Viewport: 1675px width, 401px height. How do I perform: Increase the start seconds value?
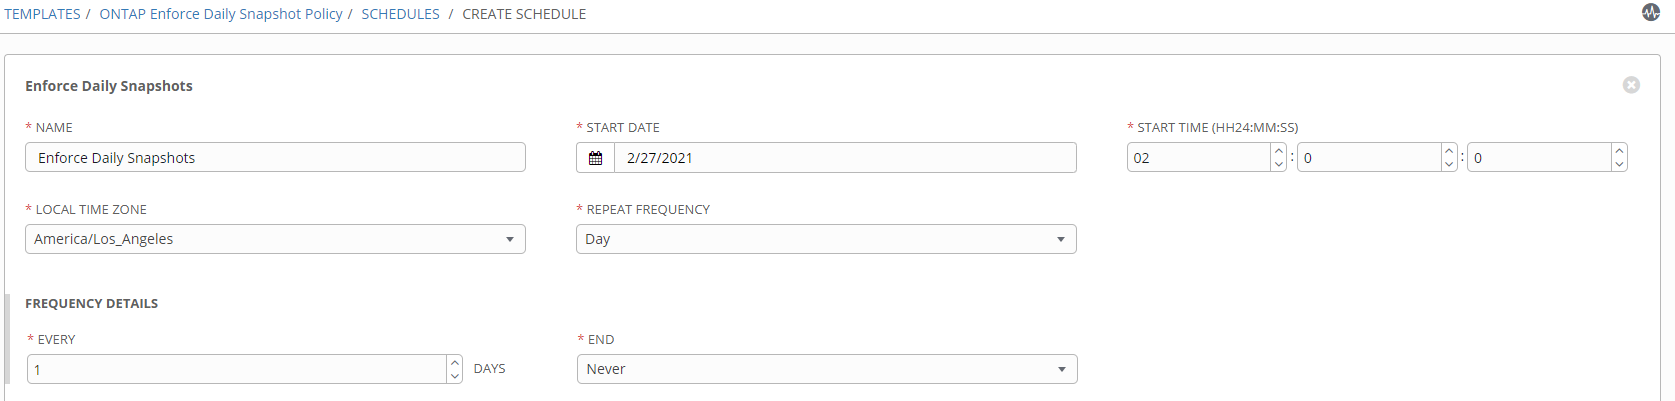click(x=1619, y=151)
